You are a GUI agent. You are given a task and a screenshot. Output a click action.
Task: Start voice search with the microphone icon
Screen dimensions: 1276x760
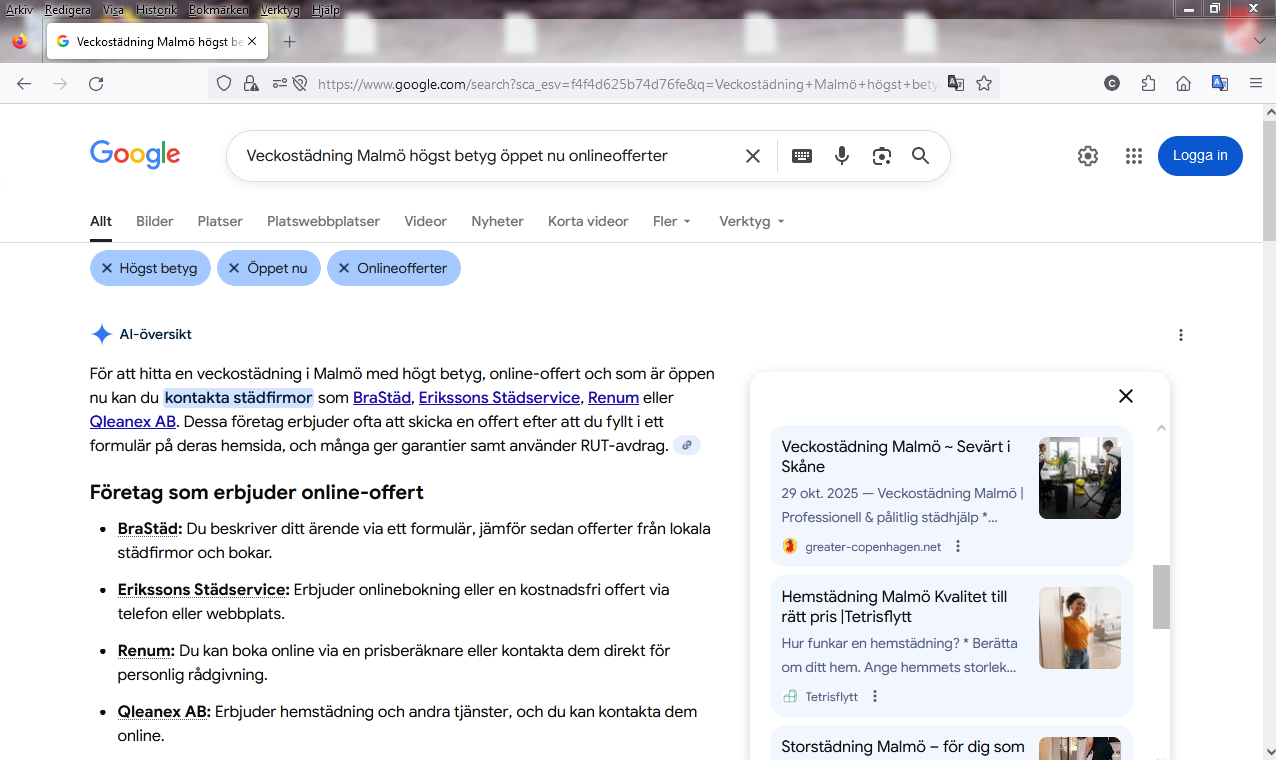842,156
